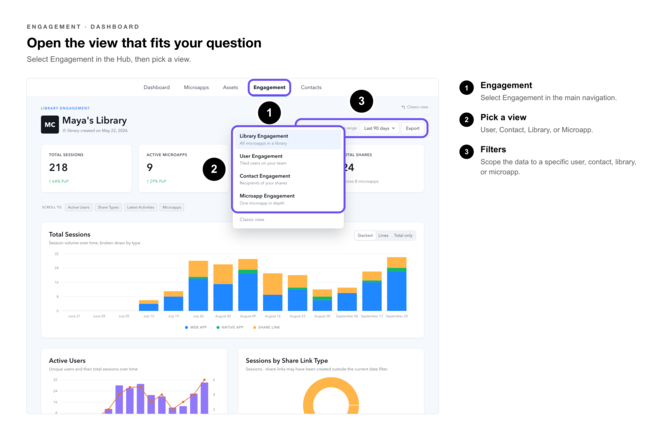Click the Classic view link with arrow icon
This screenshot has height=431, width=670.
(414, 107)
